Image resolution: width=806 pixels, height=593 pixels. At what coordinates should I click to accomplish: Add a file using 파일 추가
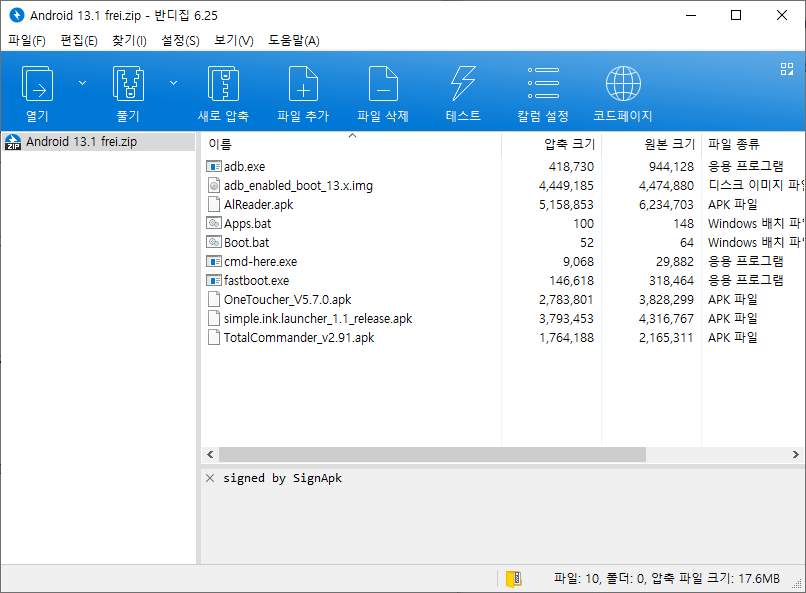(303, 93)
